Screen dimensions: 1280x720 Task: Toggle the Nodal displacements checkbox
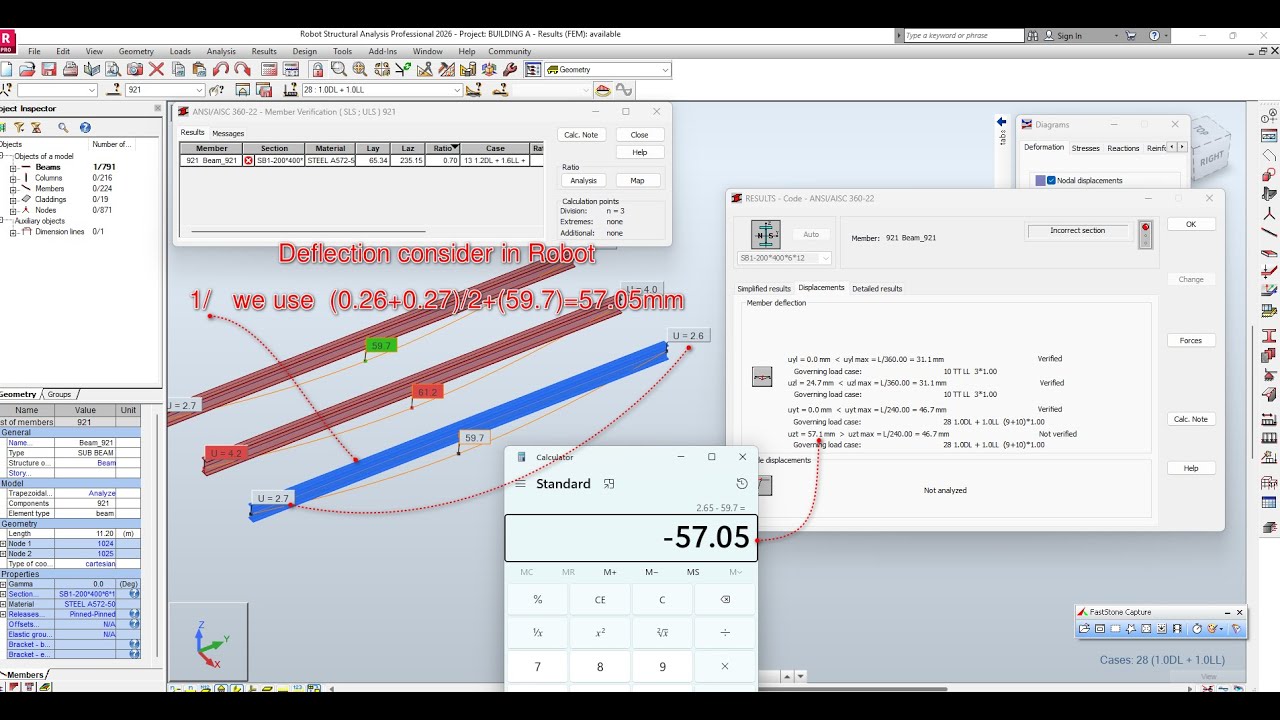coord(1051,181)
